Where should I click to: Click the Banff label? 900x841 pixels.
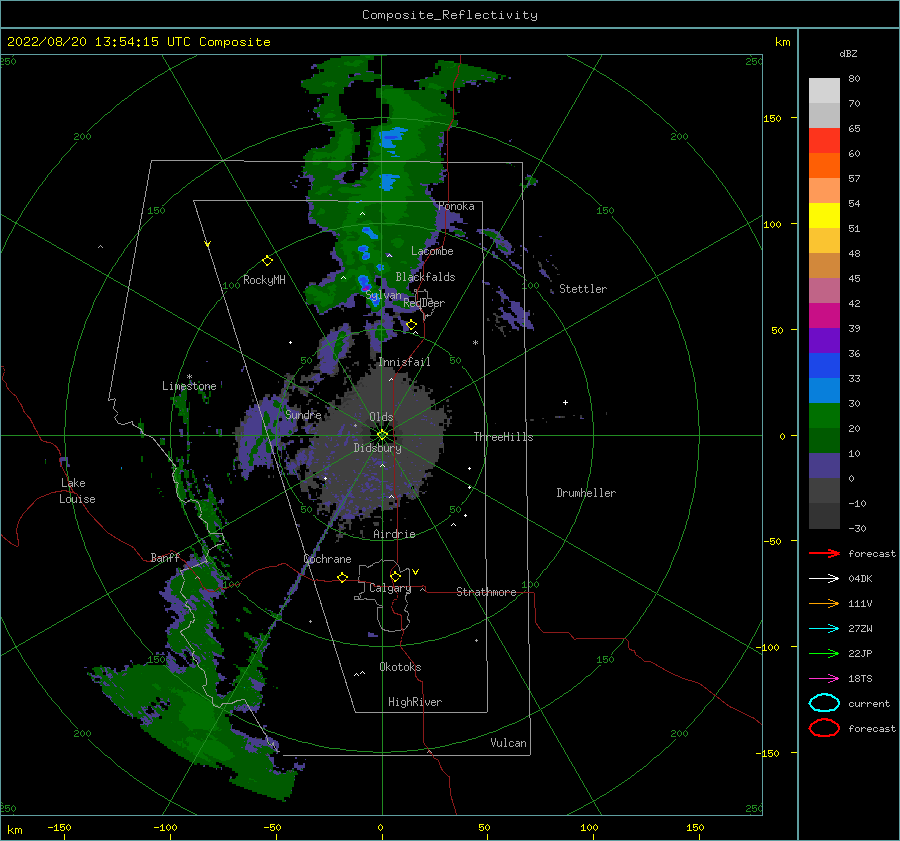pyautogui.click(x=165, y=557)
